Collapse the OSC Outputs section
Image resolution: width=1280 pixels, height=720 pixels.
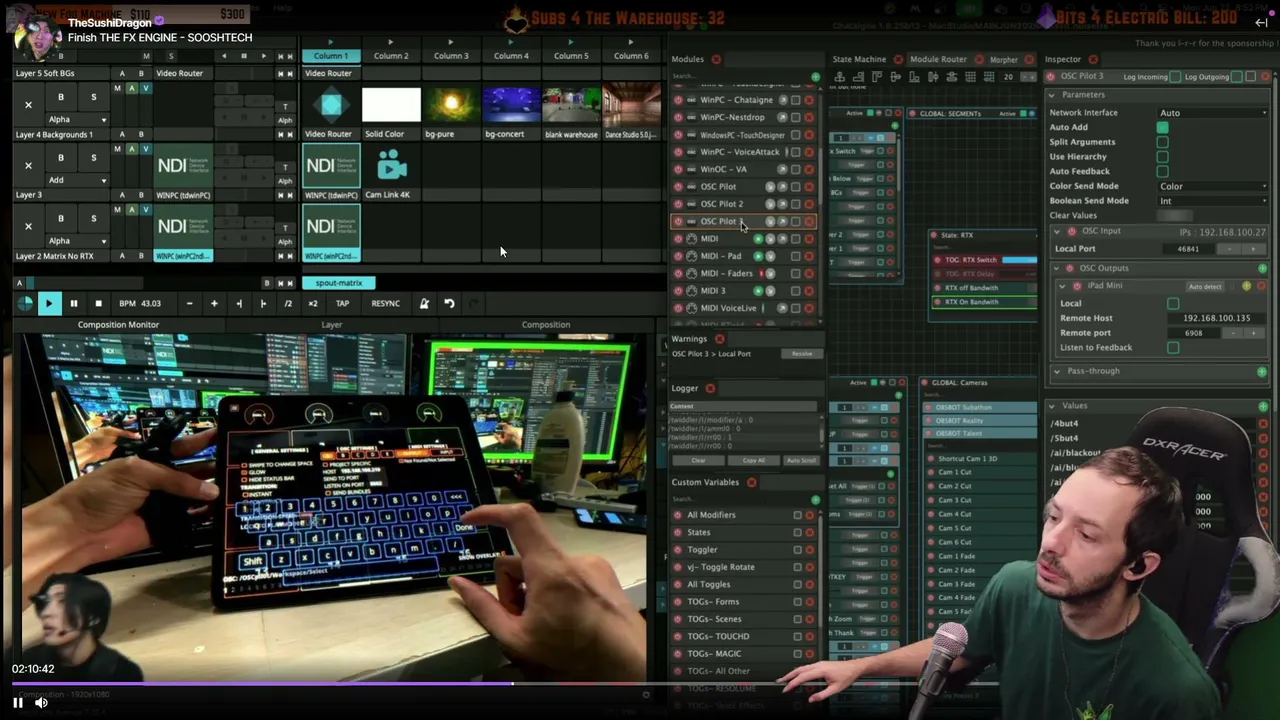1058,268
